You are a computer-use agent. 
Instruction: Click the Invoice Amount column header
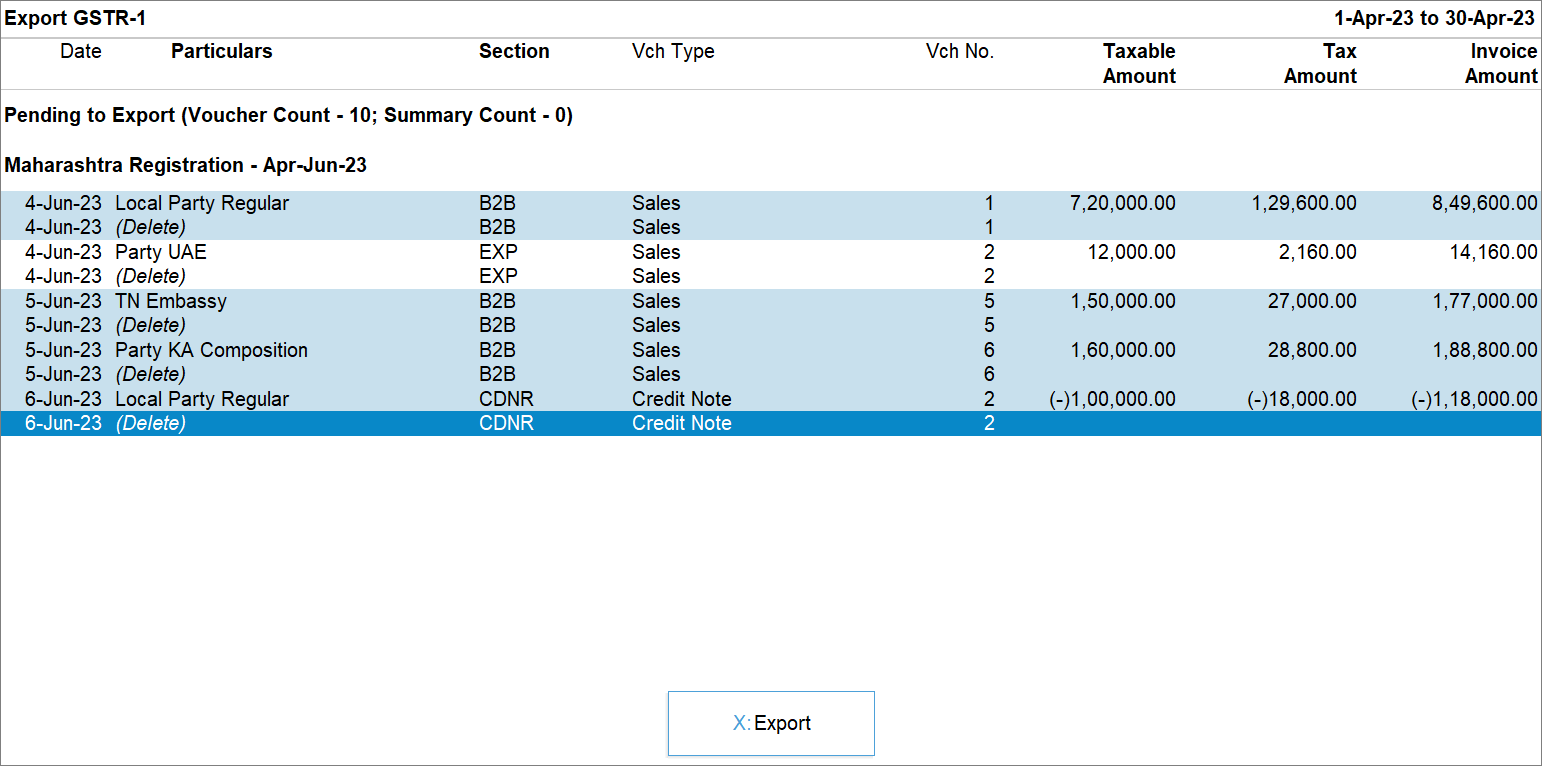tap(1501, 64)
